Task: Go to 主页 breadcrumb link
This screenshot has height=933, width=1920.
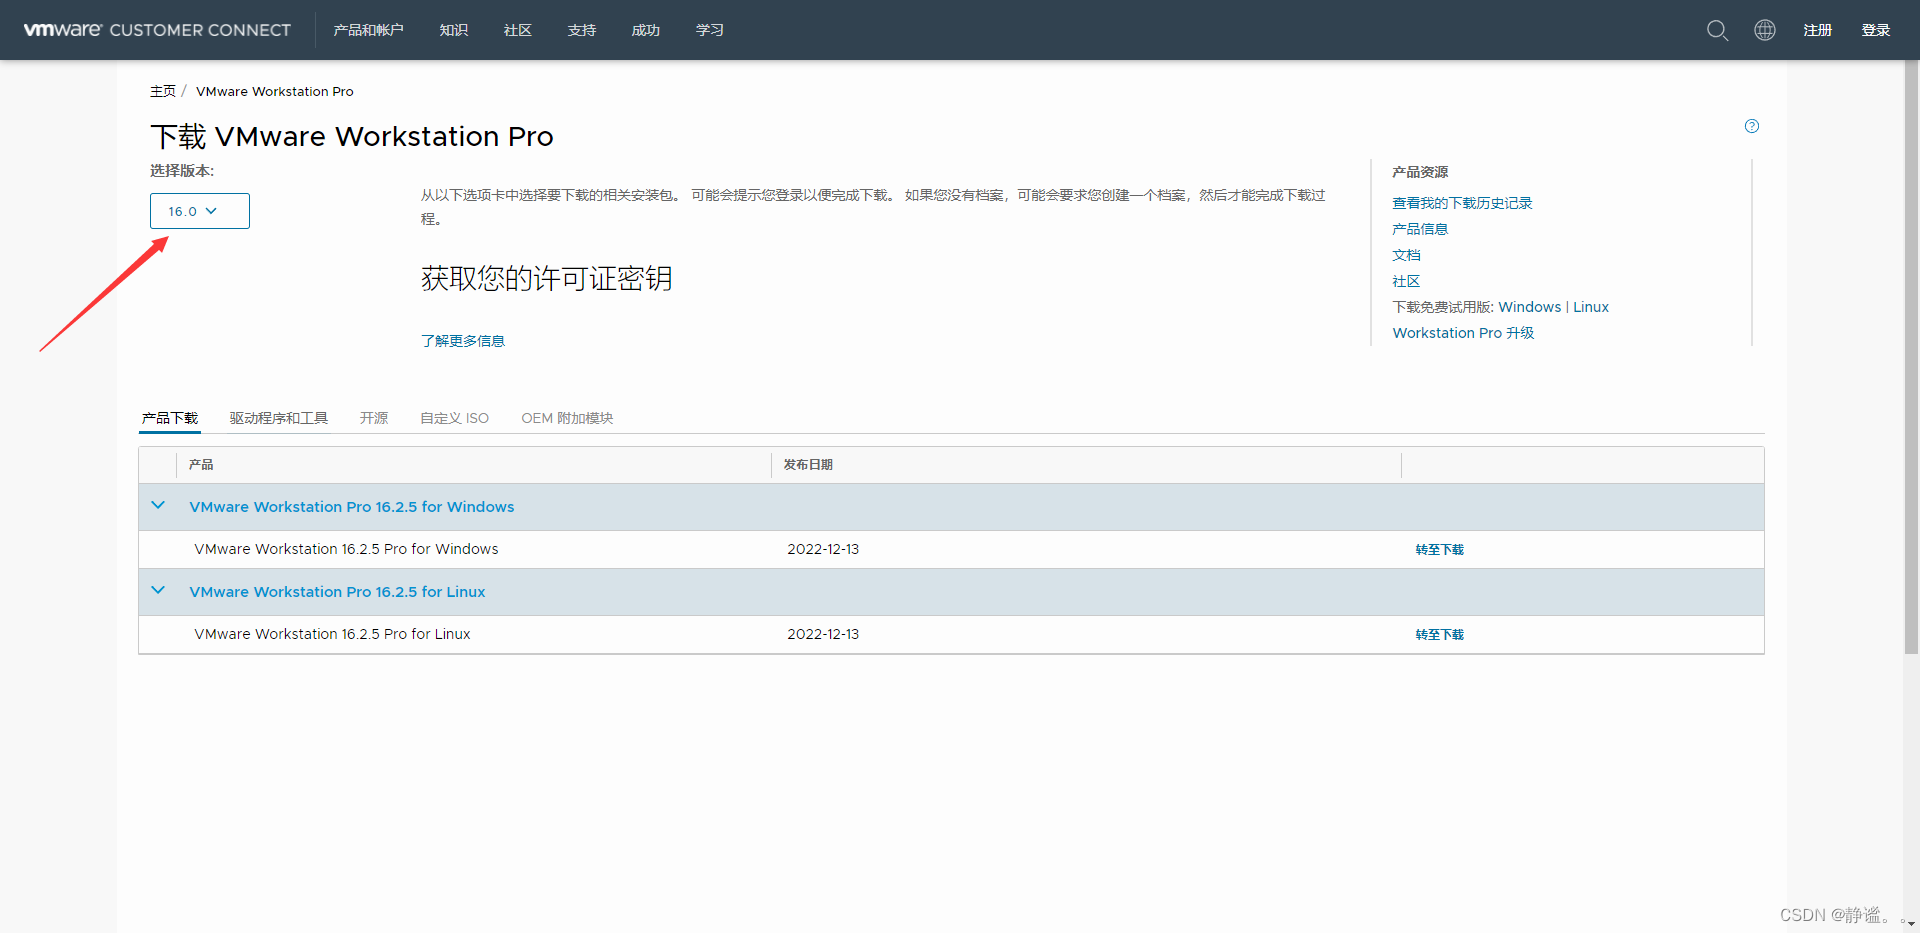Action: point(163,91)
